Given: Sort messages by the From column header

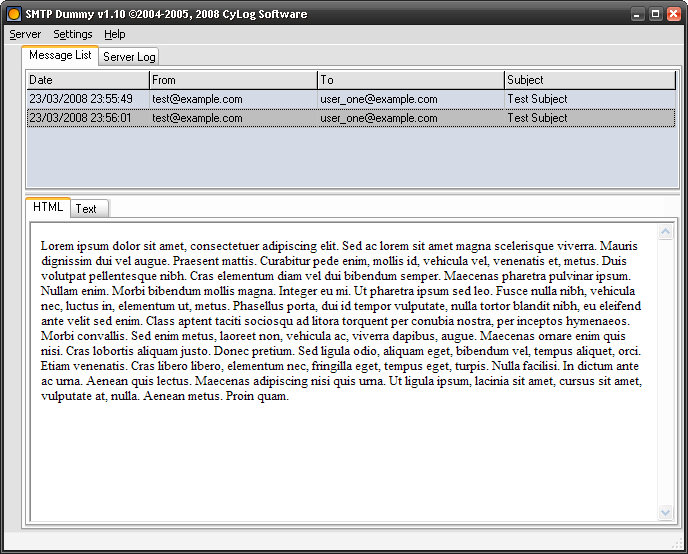Looking at the screenshot, I should (233, 80).
